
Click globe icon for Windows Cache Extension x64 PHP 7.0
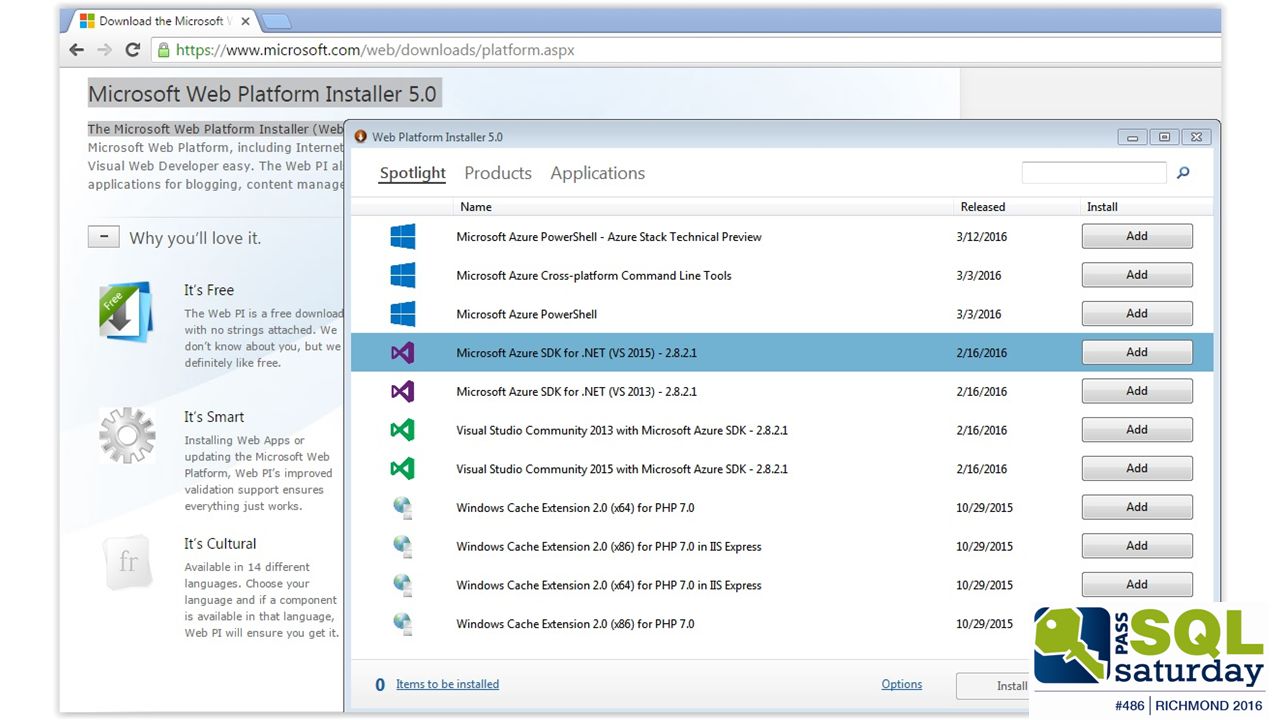[x=403, y=507]
